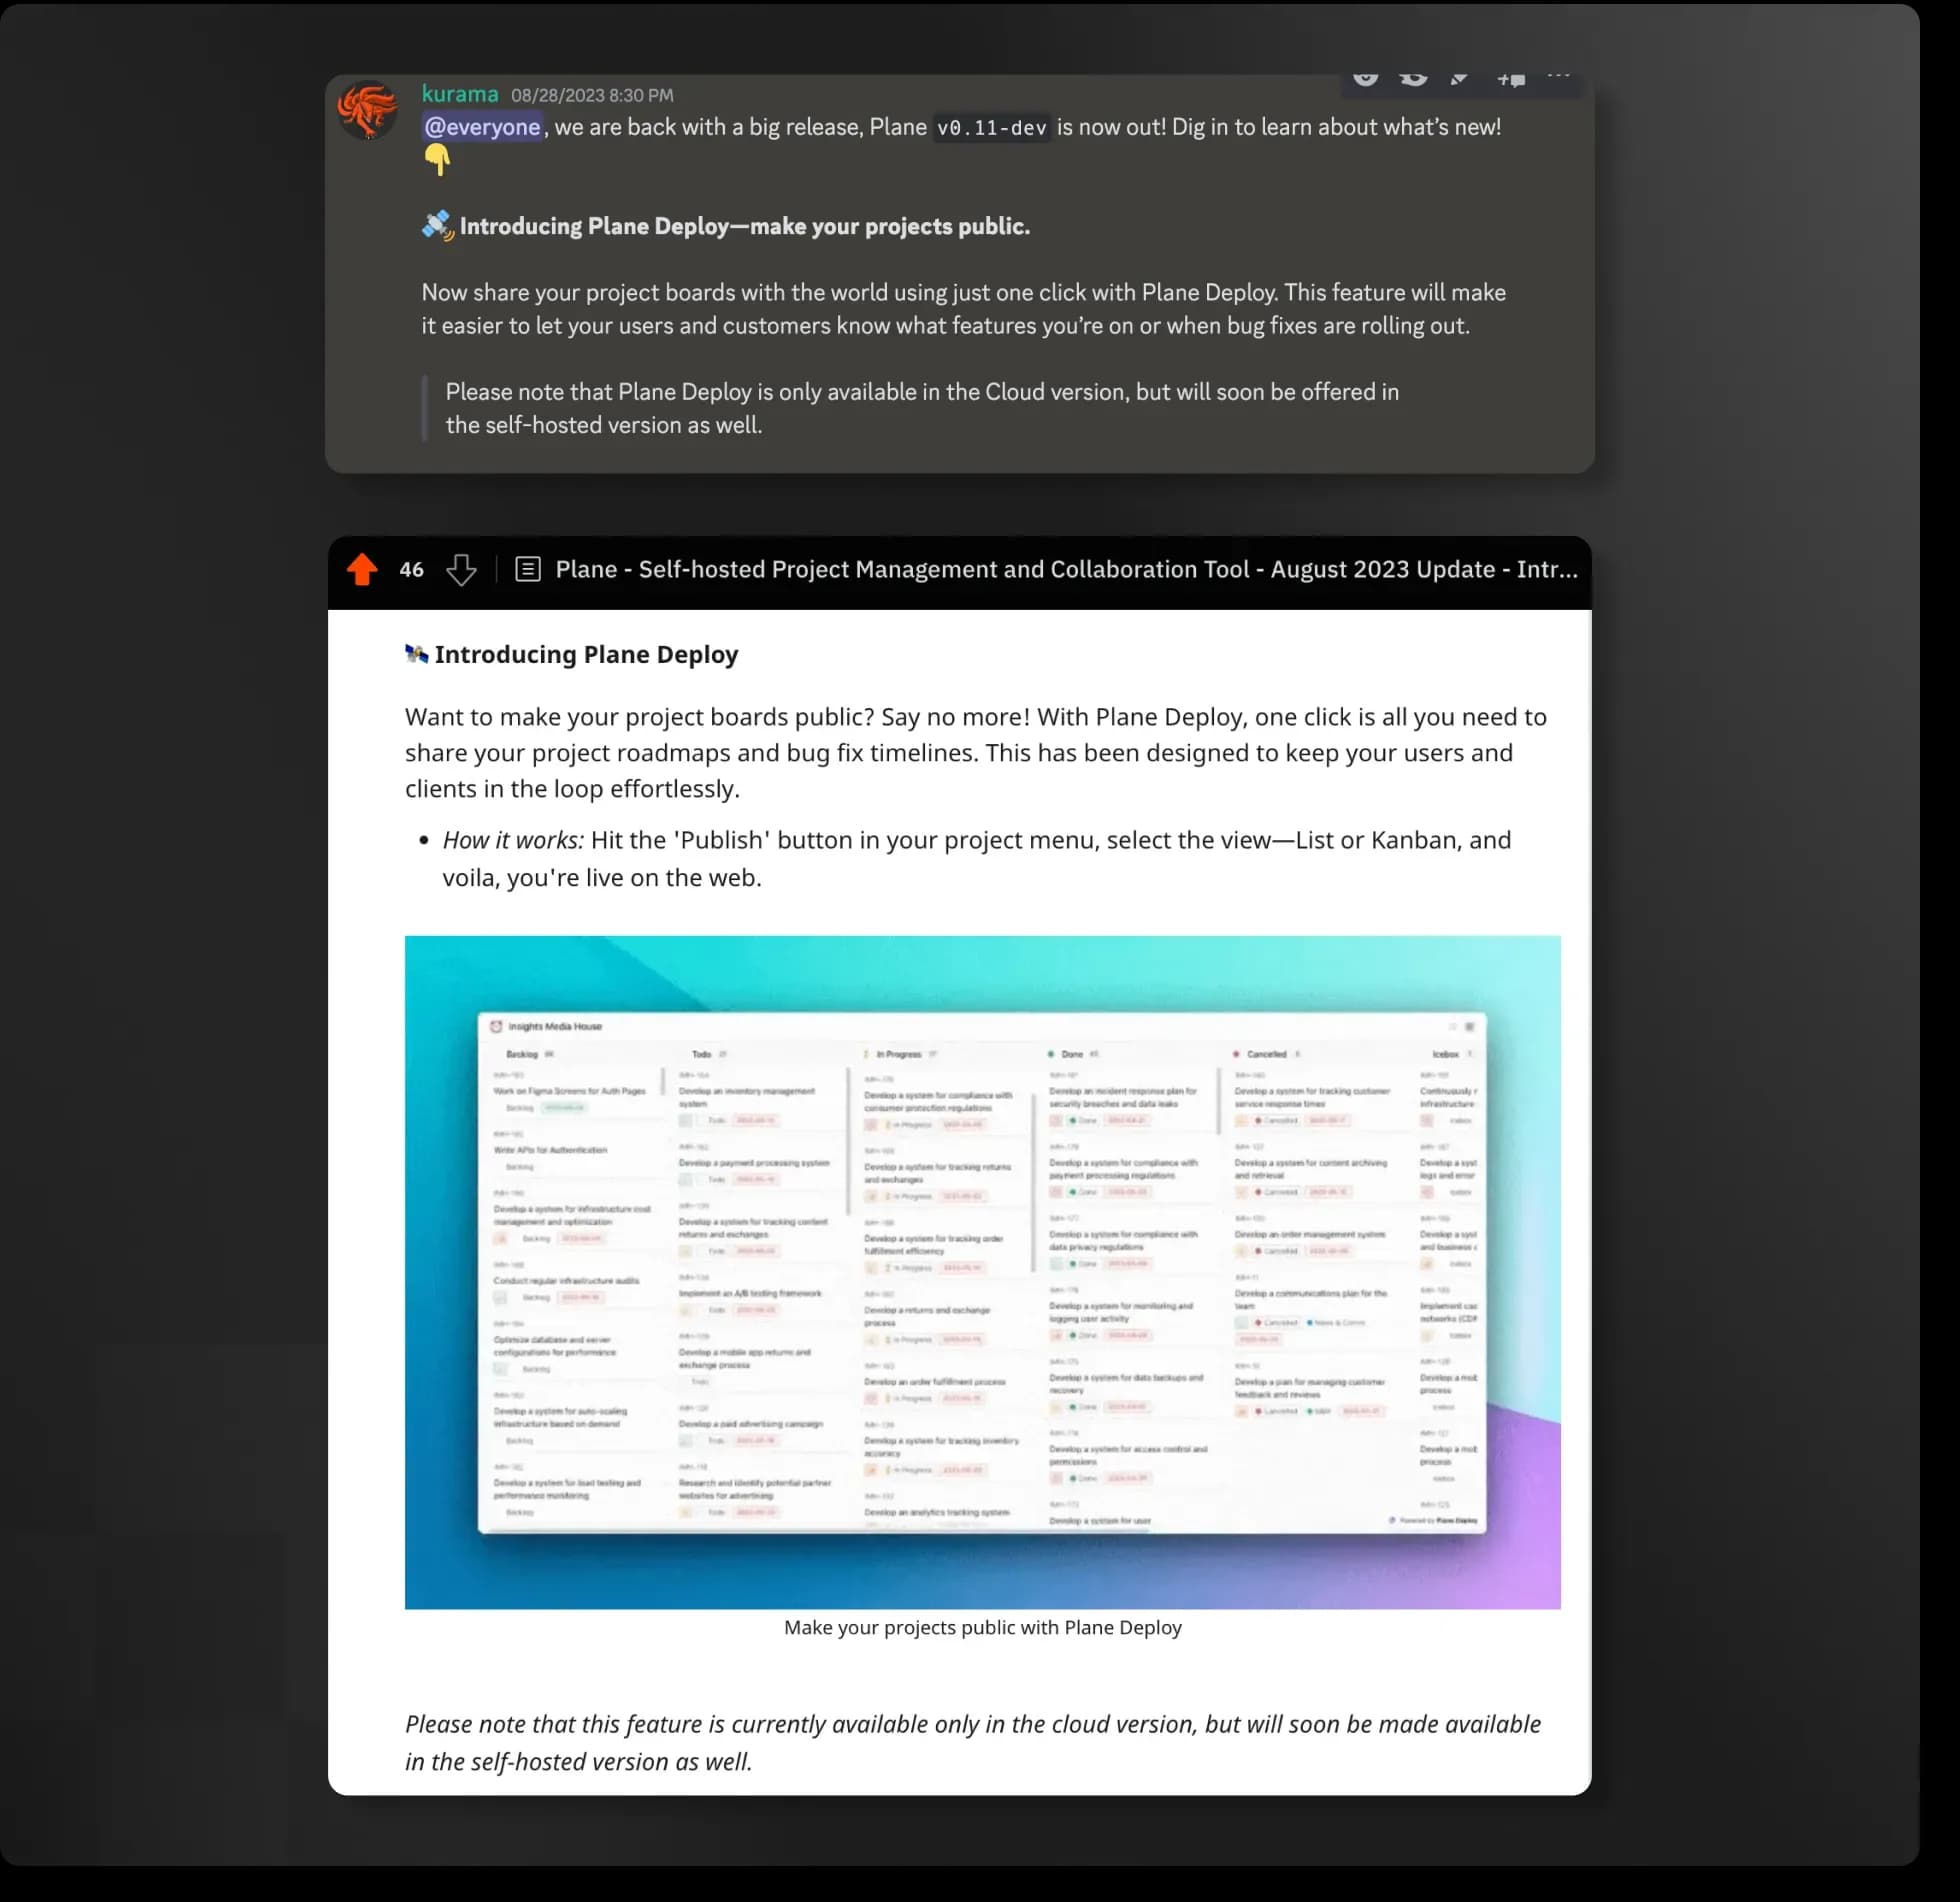Click the Cancelled column header in Kanban
The image size is (1960, 1902).
tap(1266, 1054)
